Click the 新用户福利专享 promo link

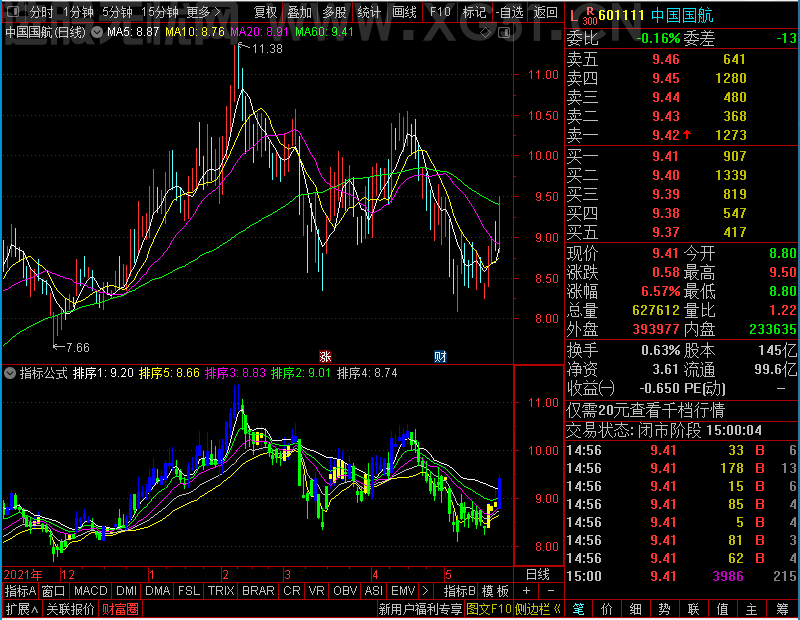click(420, 609)
